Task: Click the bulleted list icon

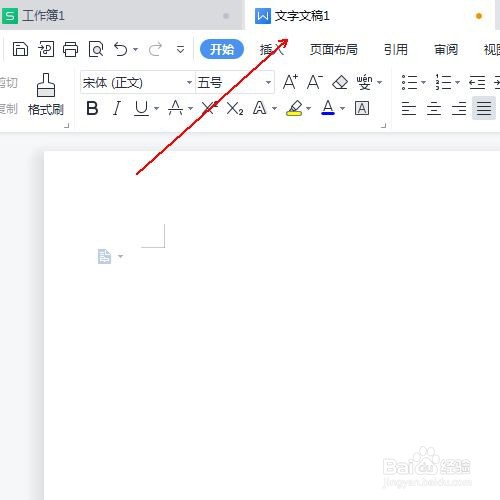Action: coord(409,82)
